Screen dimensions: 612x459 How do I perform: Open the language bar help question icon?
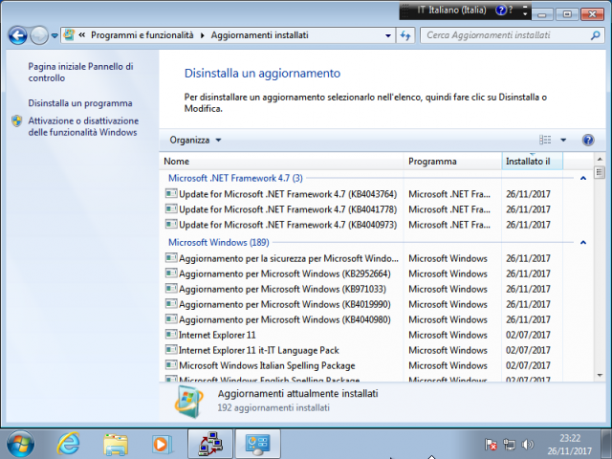pos(501,10)
